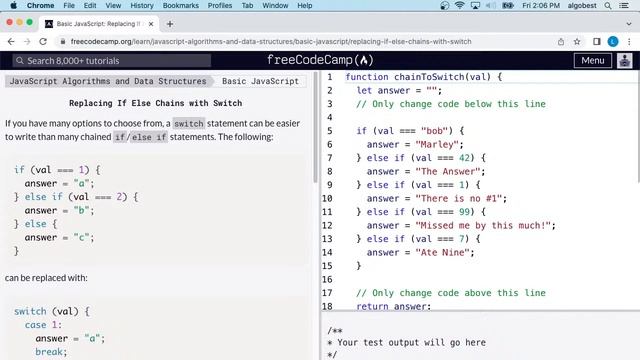Click the return answer line in editor

393,306
